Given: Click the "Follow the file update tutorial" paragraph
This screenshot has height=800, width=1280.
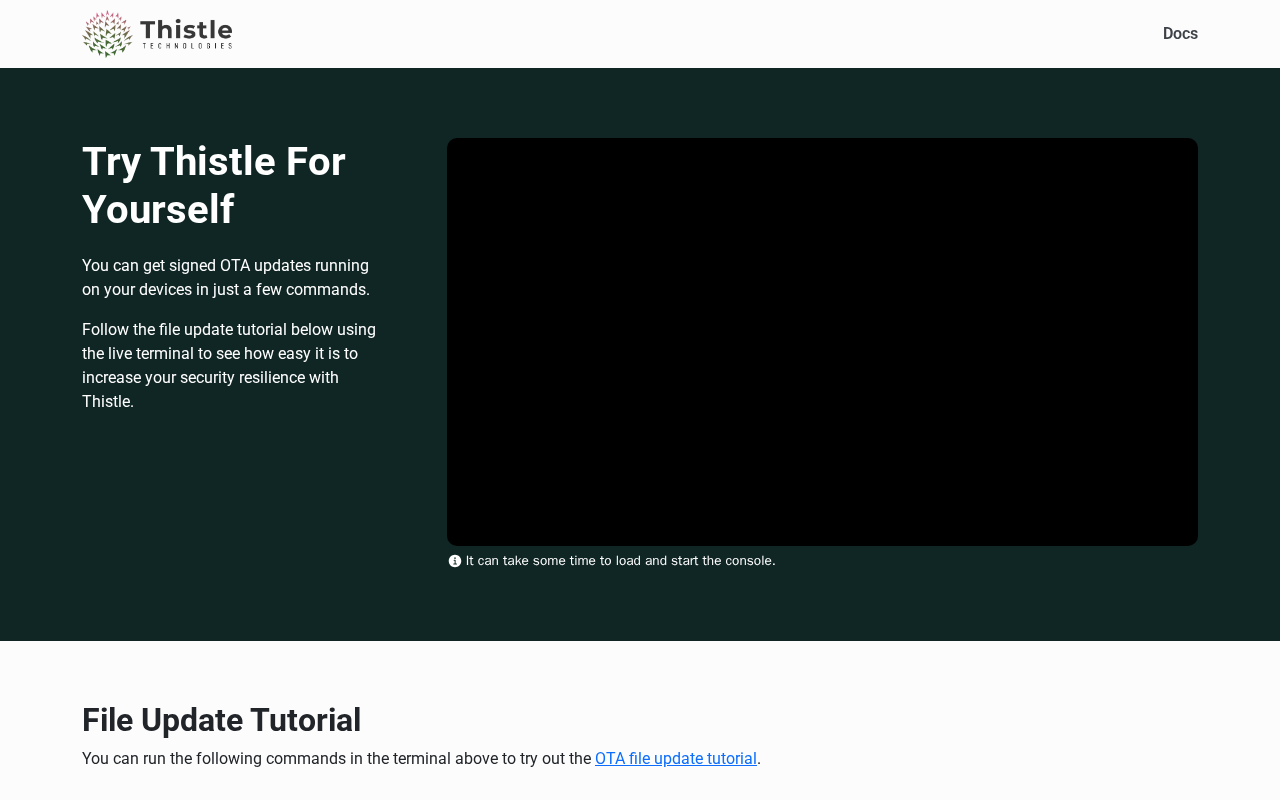Looking at the screenshot, I should click(x=229, y=366).
